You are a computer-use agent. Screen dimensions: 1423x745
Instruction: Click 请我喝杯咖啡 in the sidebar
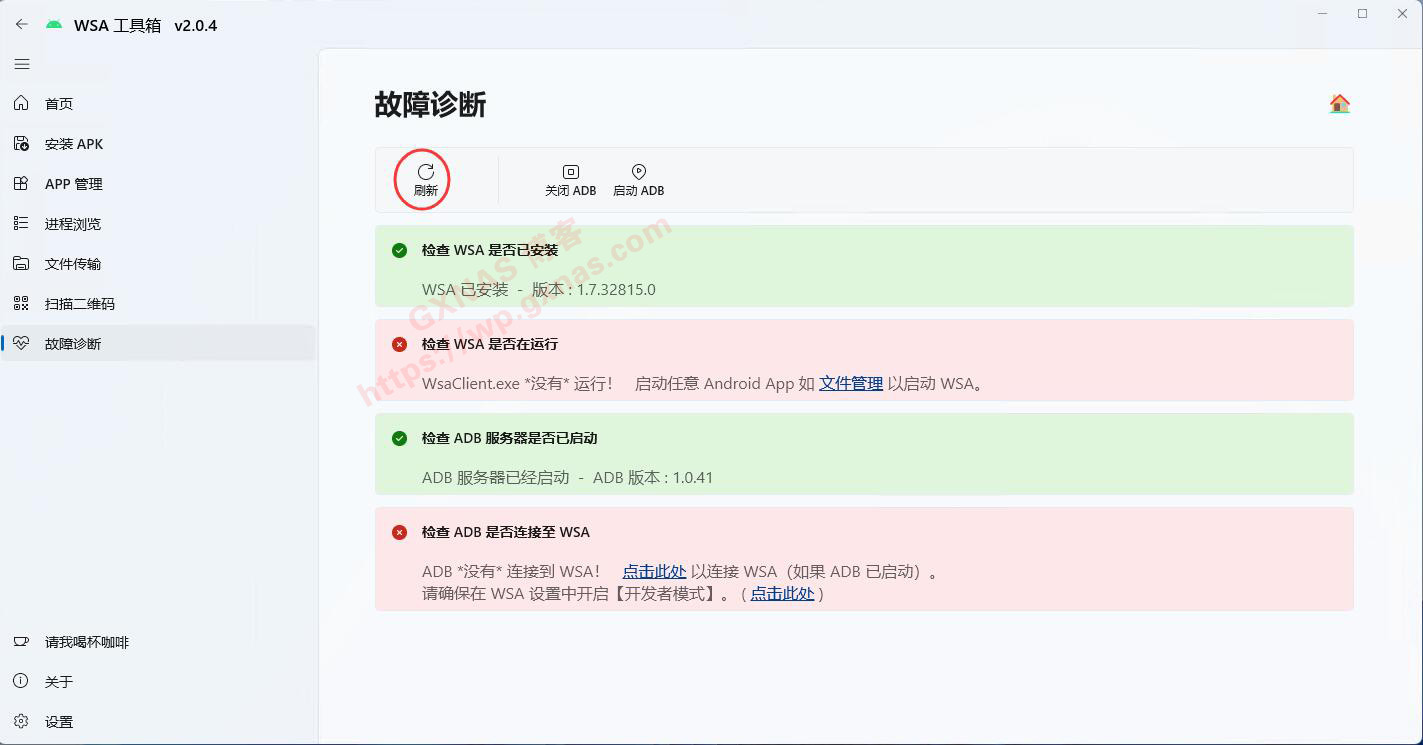(x=86, y=642)
